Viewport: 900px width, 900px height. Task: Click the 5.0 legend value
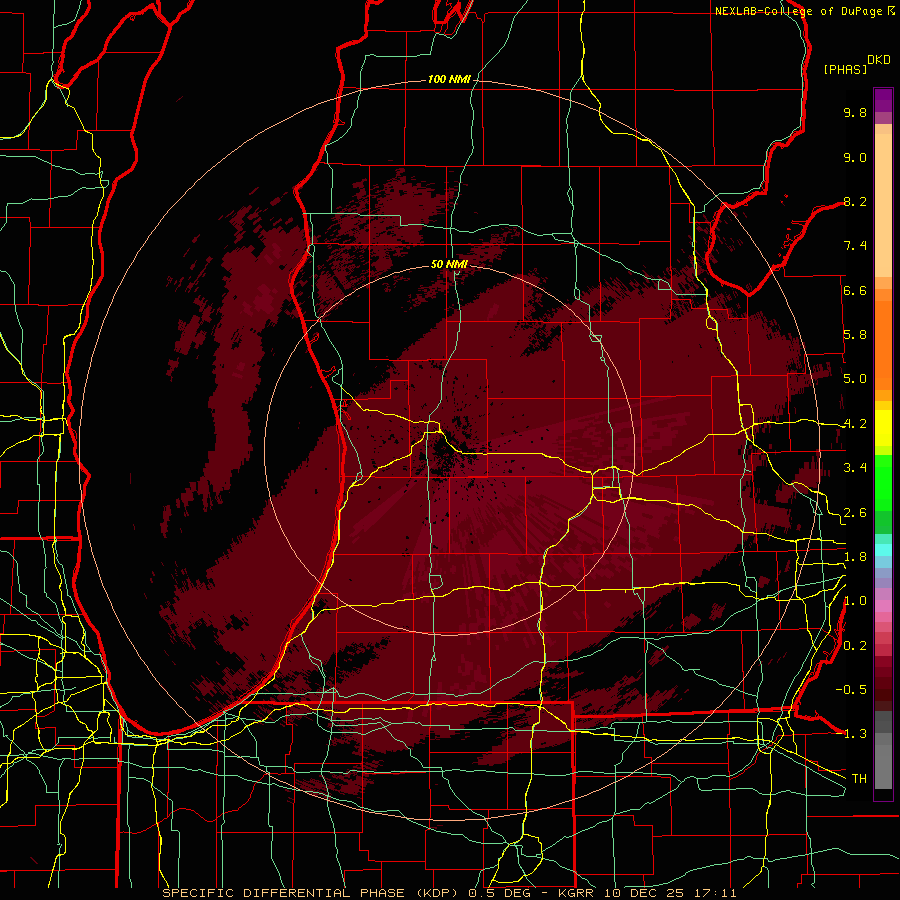(855, 379)
